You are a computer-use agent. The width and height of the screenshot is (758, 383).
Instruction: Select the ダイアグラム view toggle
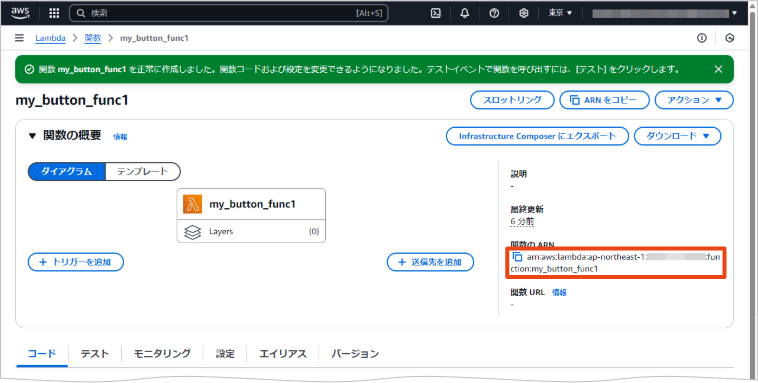point(67,171)
